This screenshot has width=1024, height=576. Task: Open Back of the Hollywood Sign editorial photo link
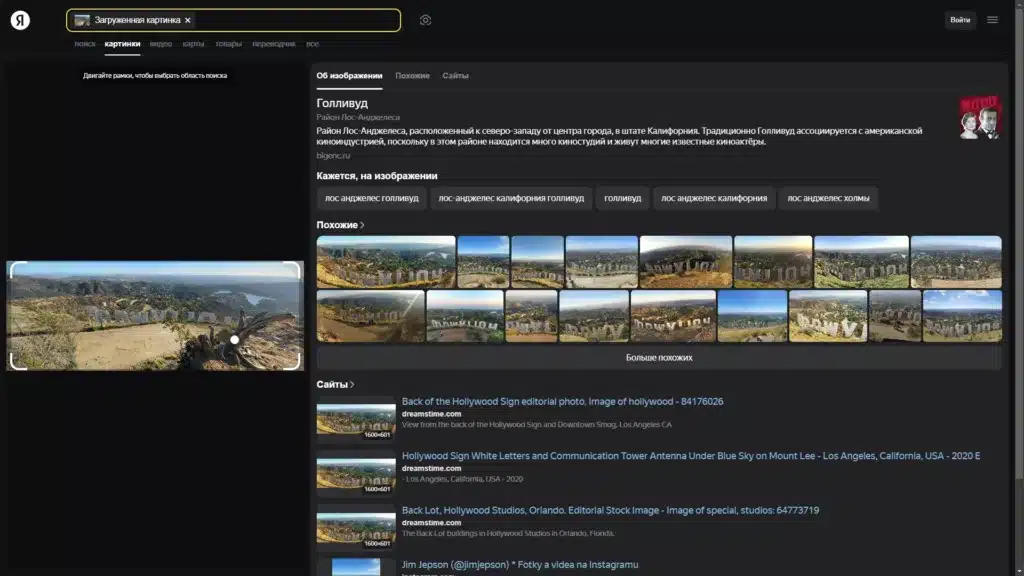pos(562,402)
